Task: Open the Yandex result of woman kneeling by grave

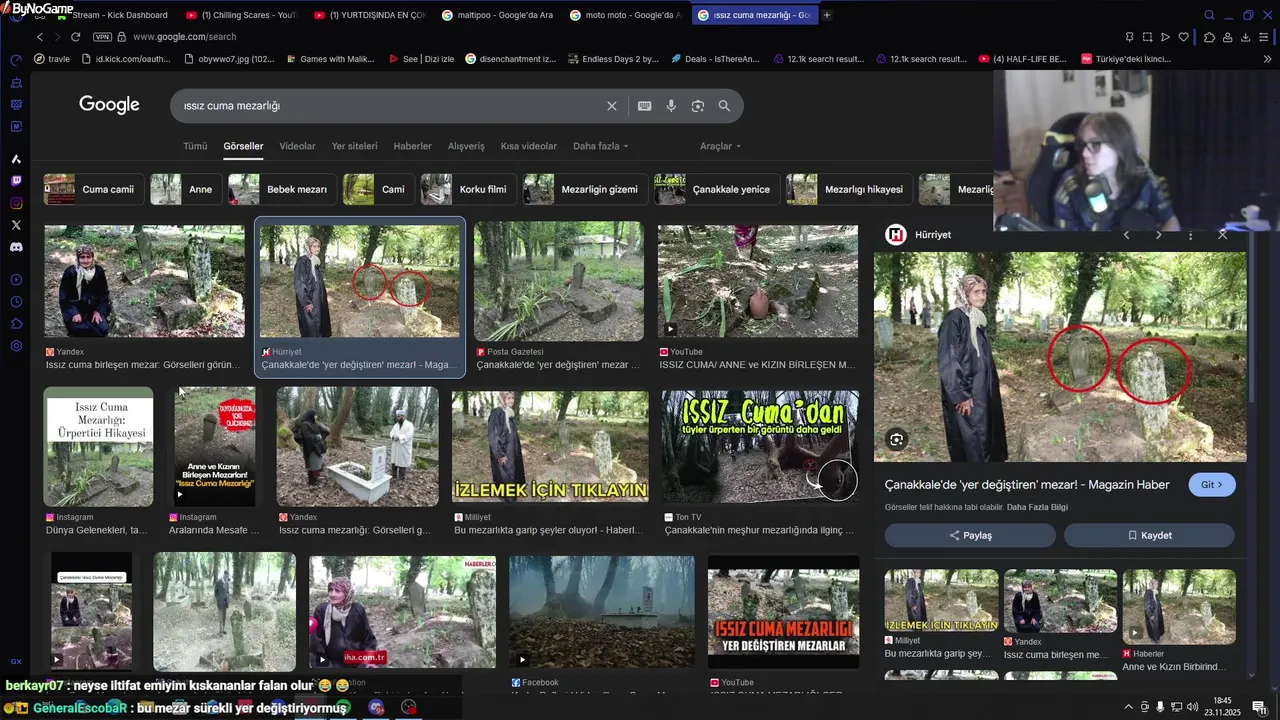Action: 144,281
